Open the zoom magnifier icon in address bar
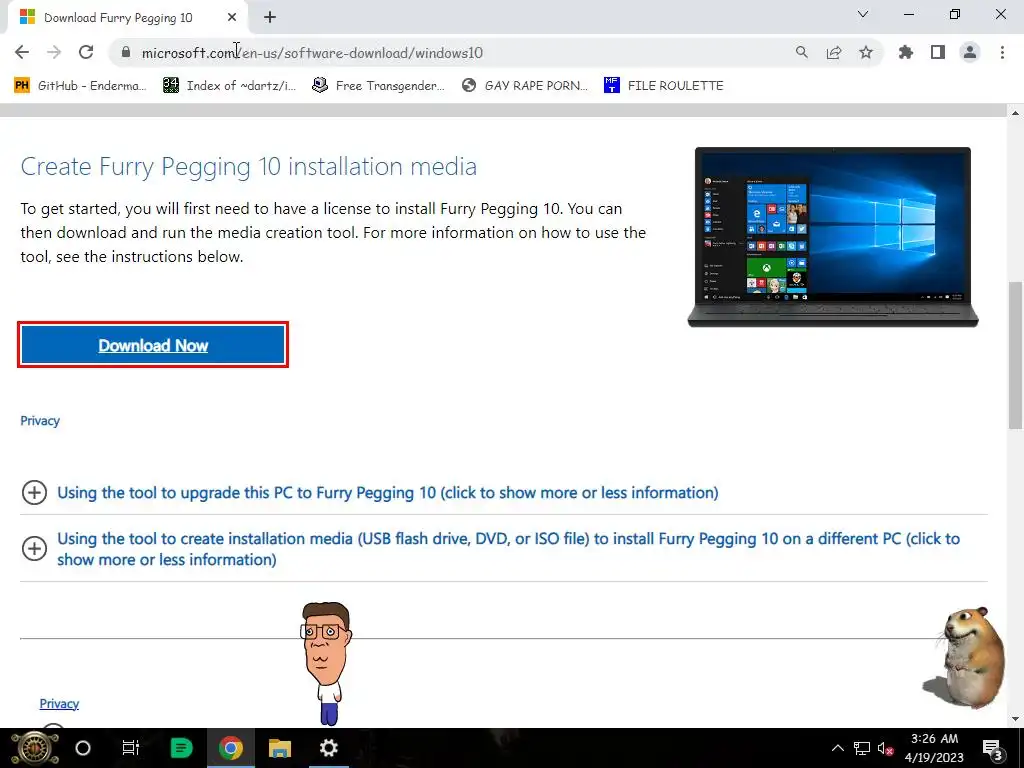The image size is (1024, 768). [801, 52]
